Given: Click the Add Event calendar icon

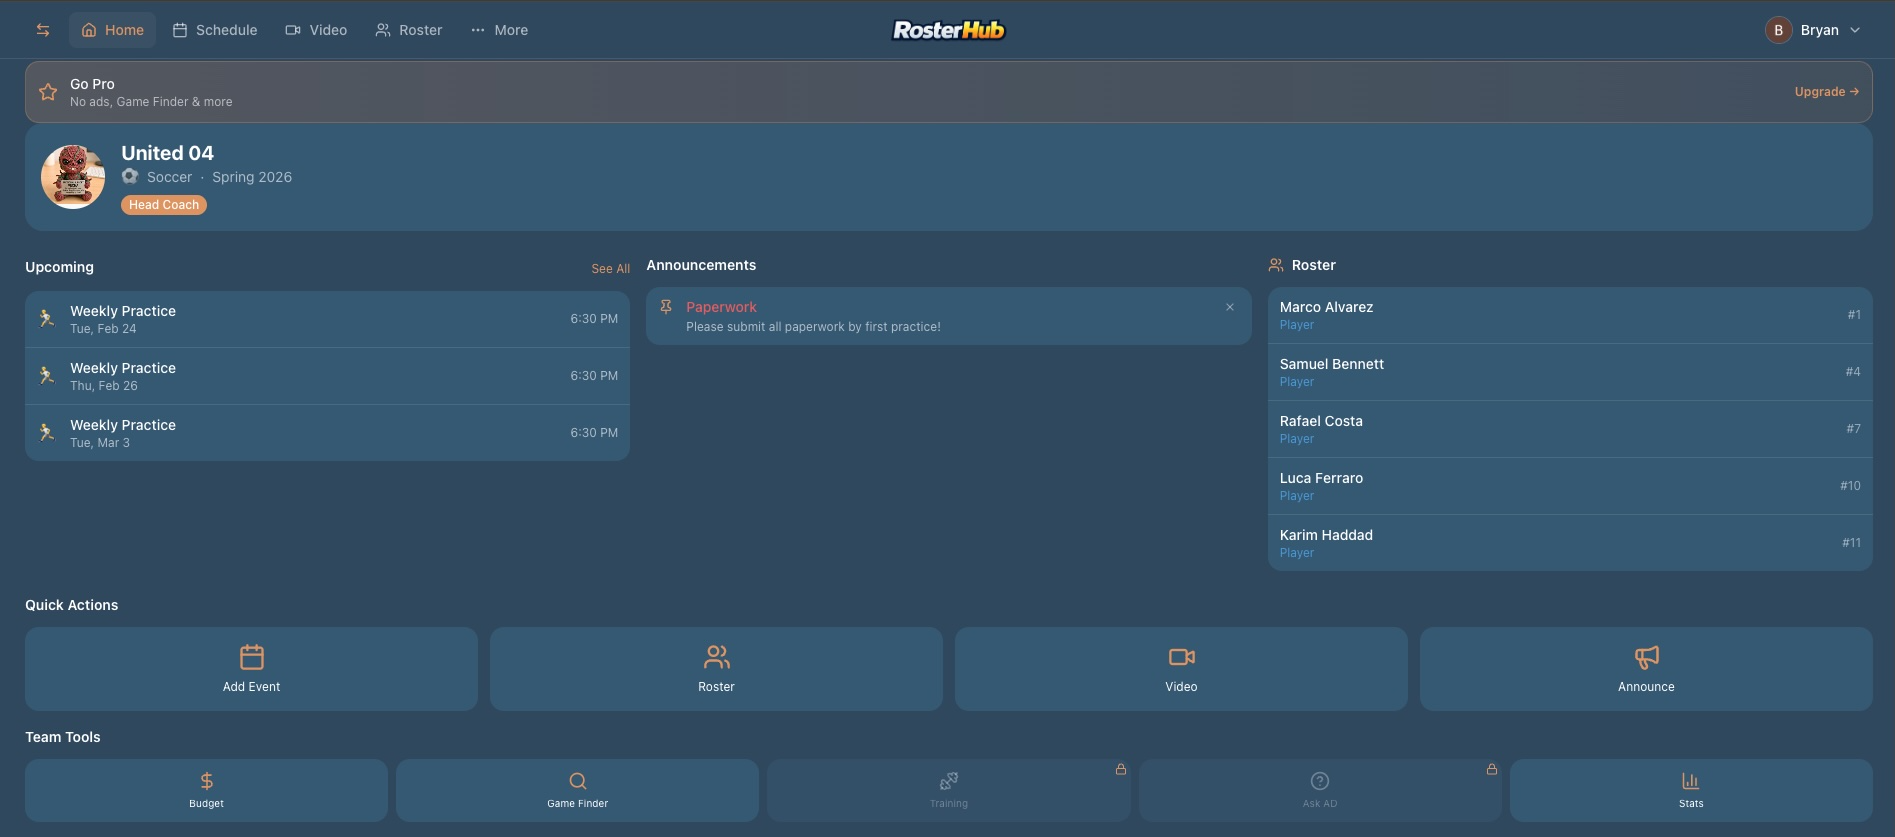Looking at the screenshot, I should [252, 658].
